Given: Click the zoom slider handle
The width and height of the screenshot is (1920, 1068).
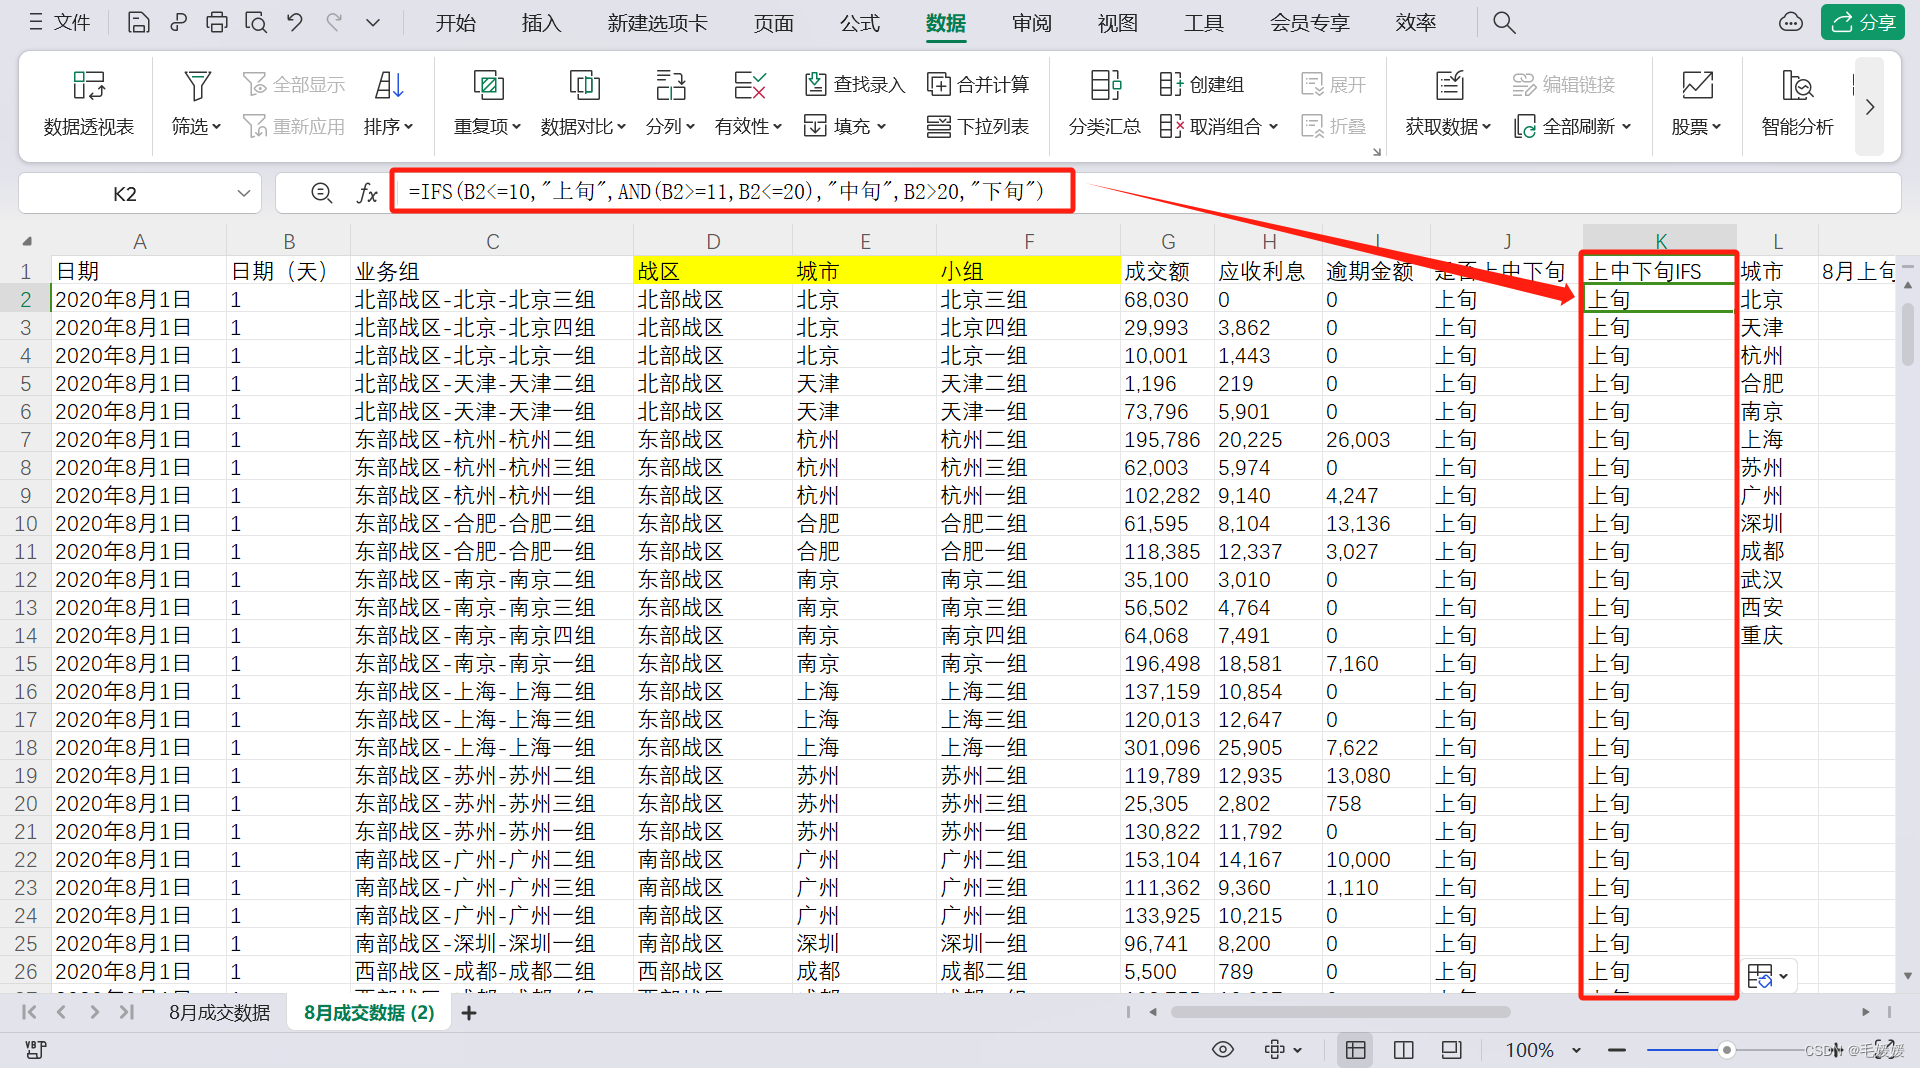Looking at the screenshot, I should click(1726, 1050).
